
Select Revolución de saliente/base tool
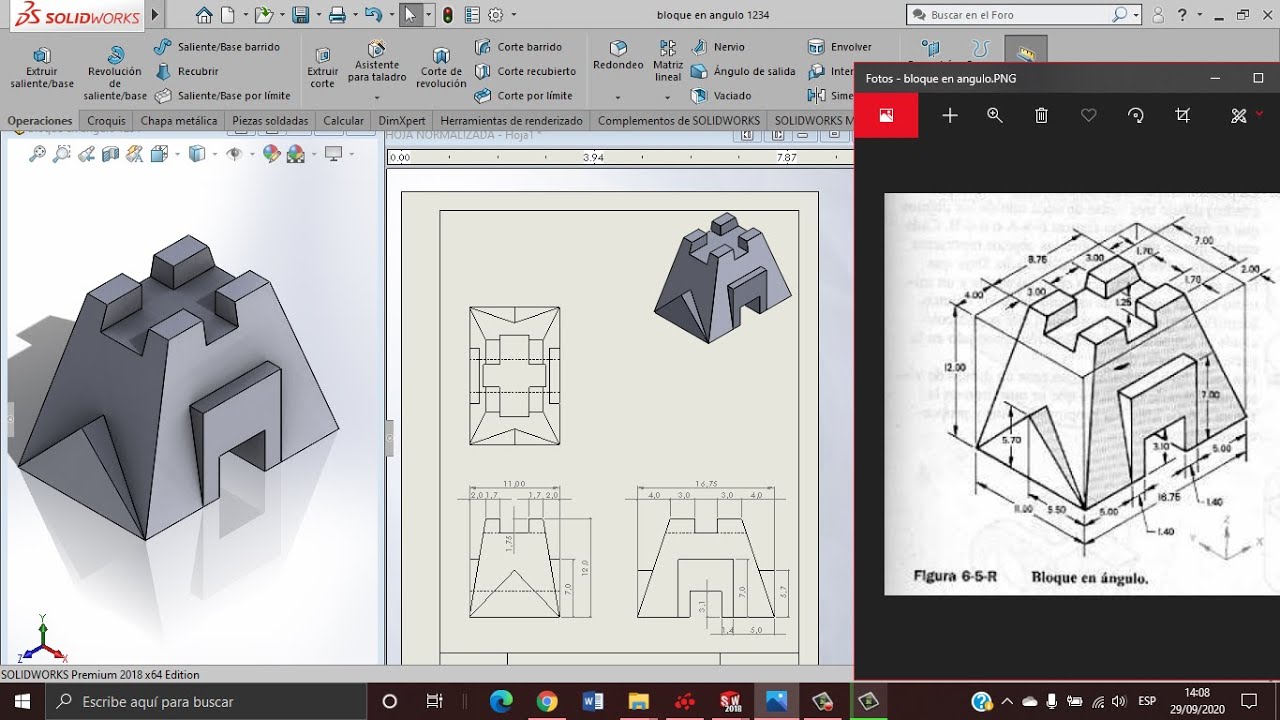point(115,74)
